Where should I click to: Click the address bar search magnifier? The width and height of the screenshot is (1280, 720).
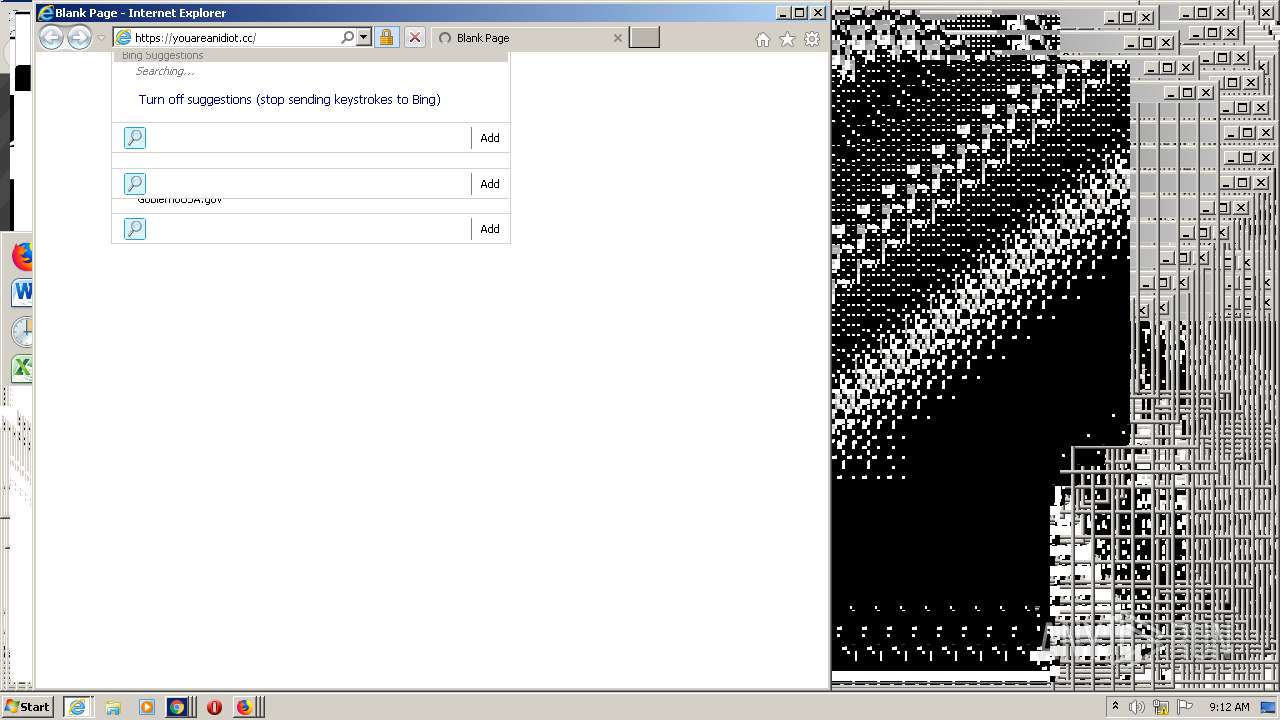347,38
